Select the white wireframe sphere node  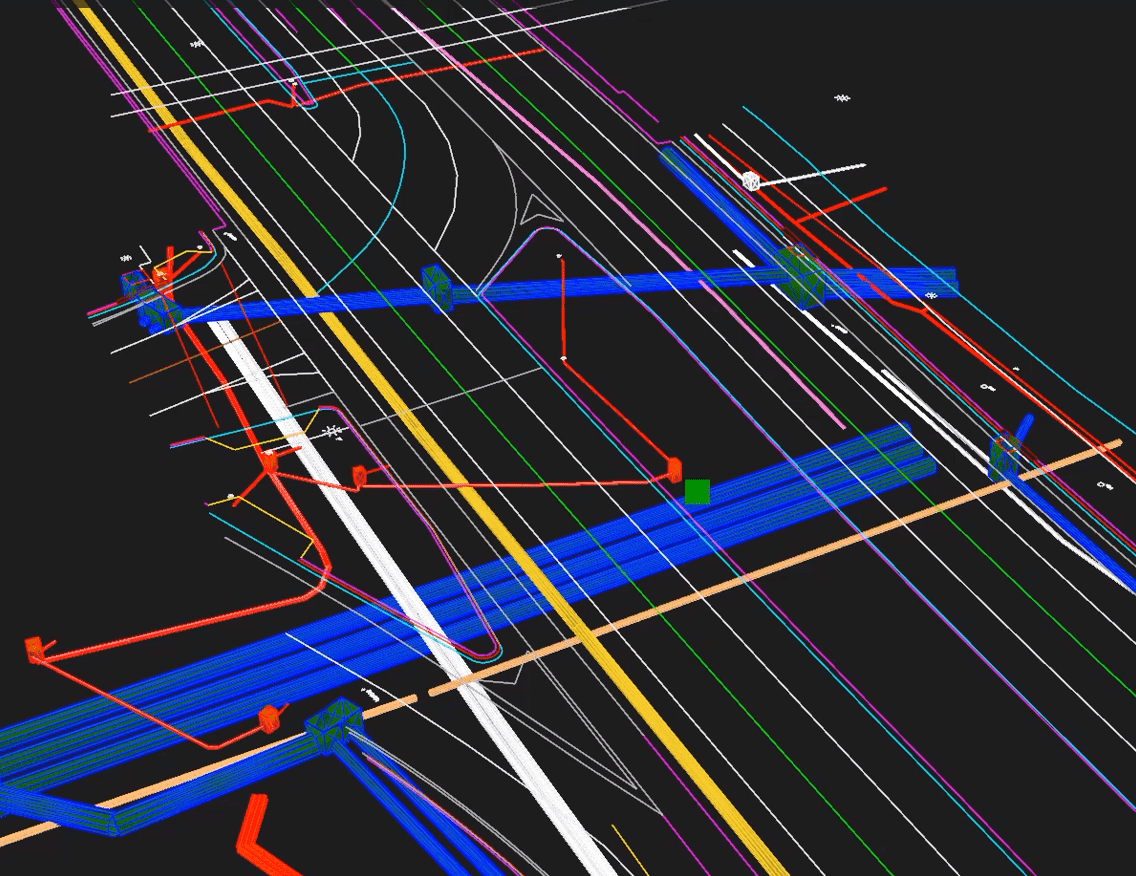[751, 181]
